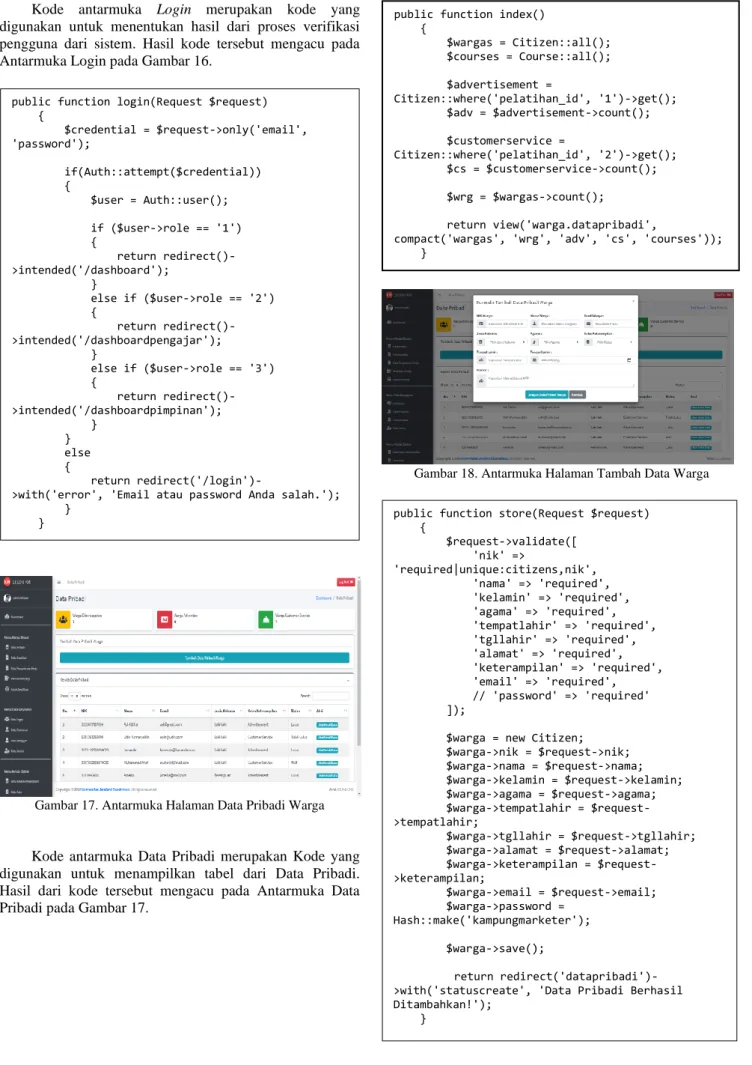
Task: Click the line "'nama' => 'required',"
Action: coord(541,583)
